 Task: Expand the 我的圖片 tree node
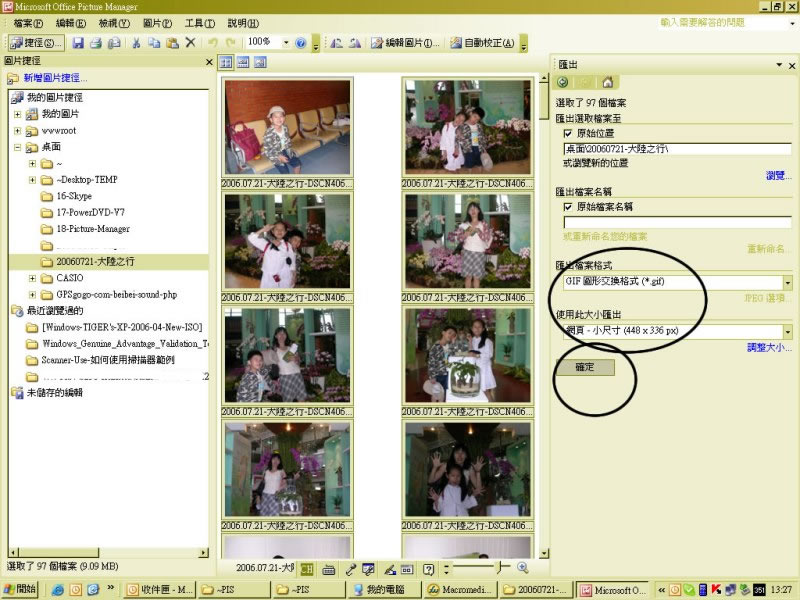(x=17, y=114)
